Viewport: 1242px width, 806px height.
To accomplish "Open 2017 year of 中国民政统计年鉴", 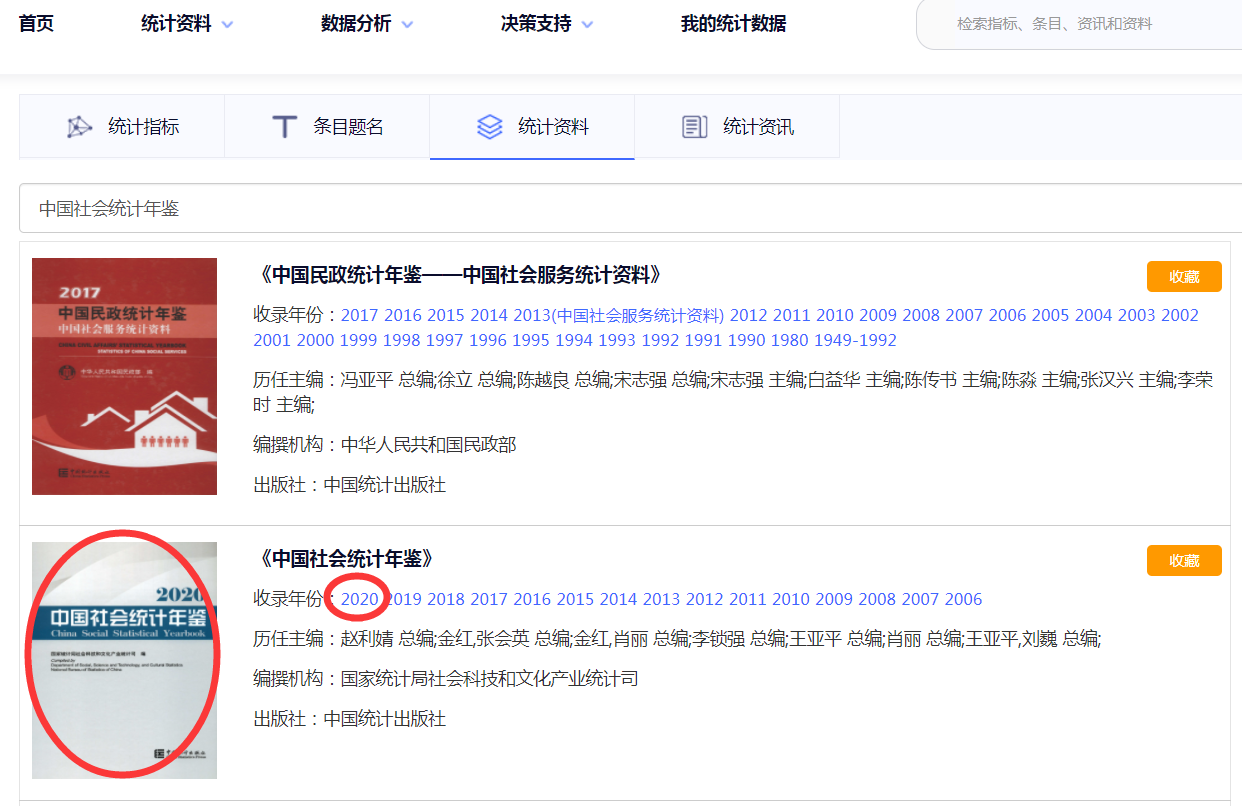I will (x=360, y=315).
